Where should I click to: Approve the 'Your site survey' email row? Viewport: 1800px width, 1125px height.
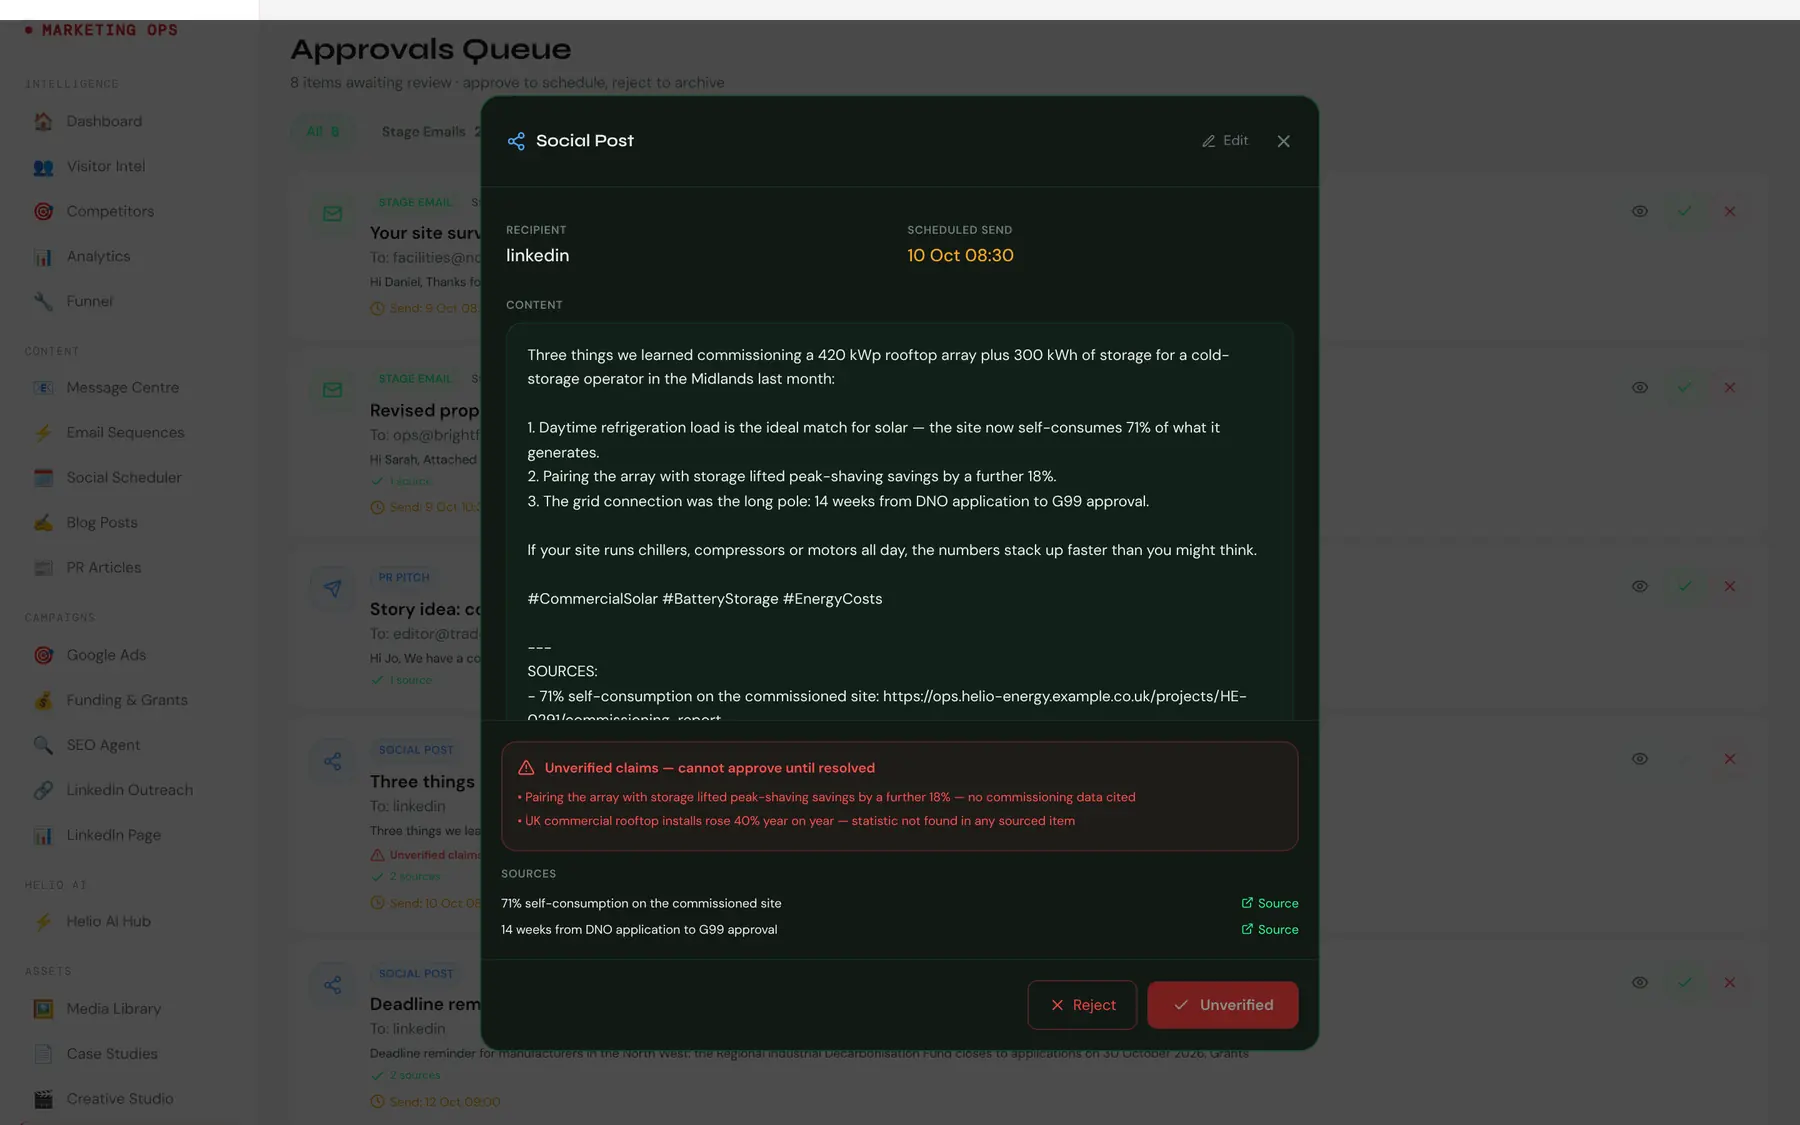point(1685,211)
